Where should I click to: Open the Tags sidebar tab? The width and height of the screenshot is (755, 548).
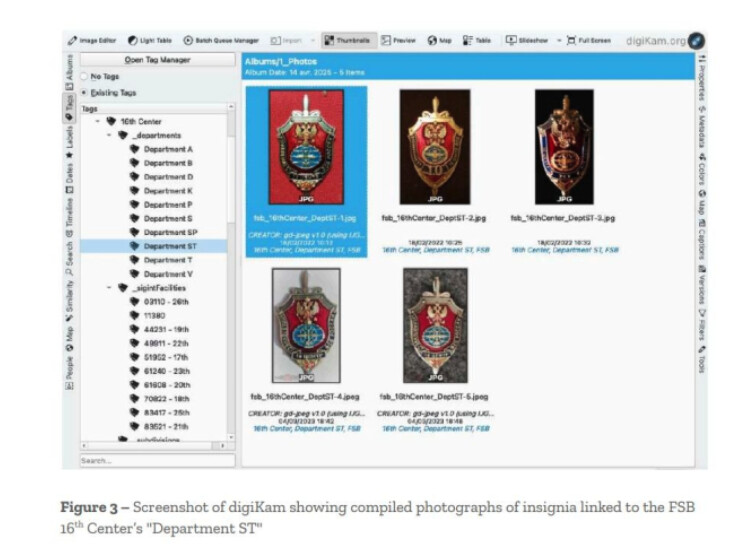tap(69, 107)
